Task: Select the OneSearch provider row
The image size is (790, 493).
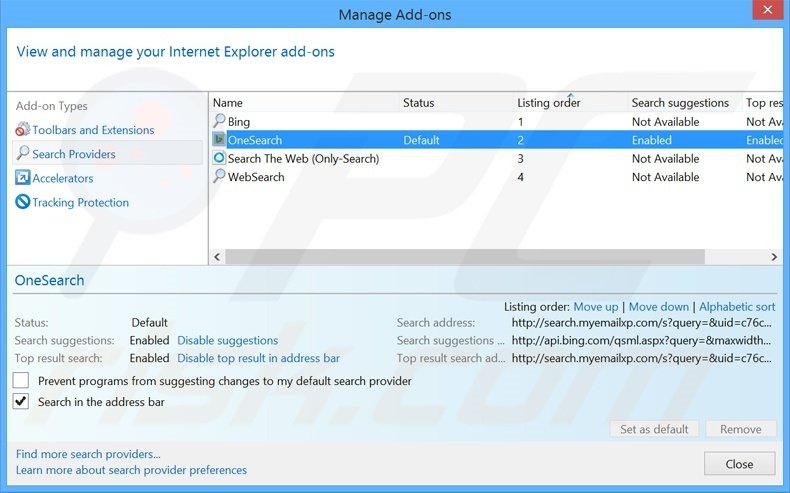Action: point(496,139)
